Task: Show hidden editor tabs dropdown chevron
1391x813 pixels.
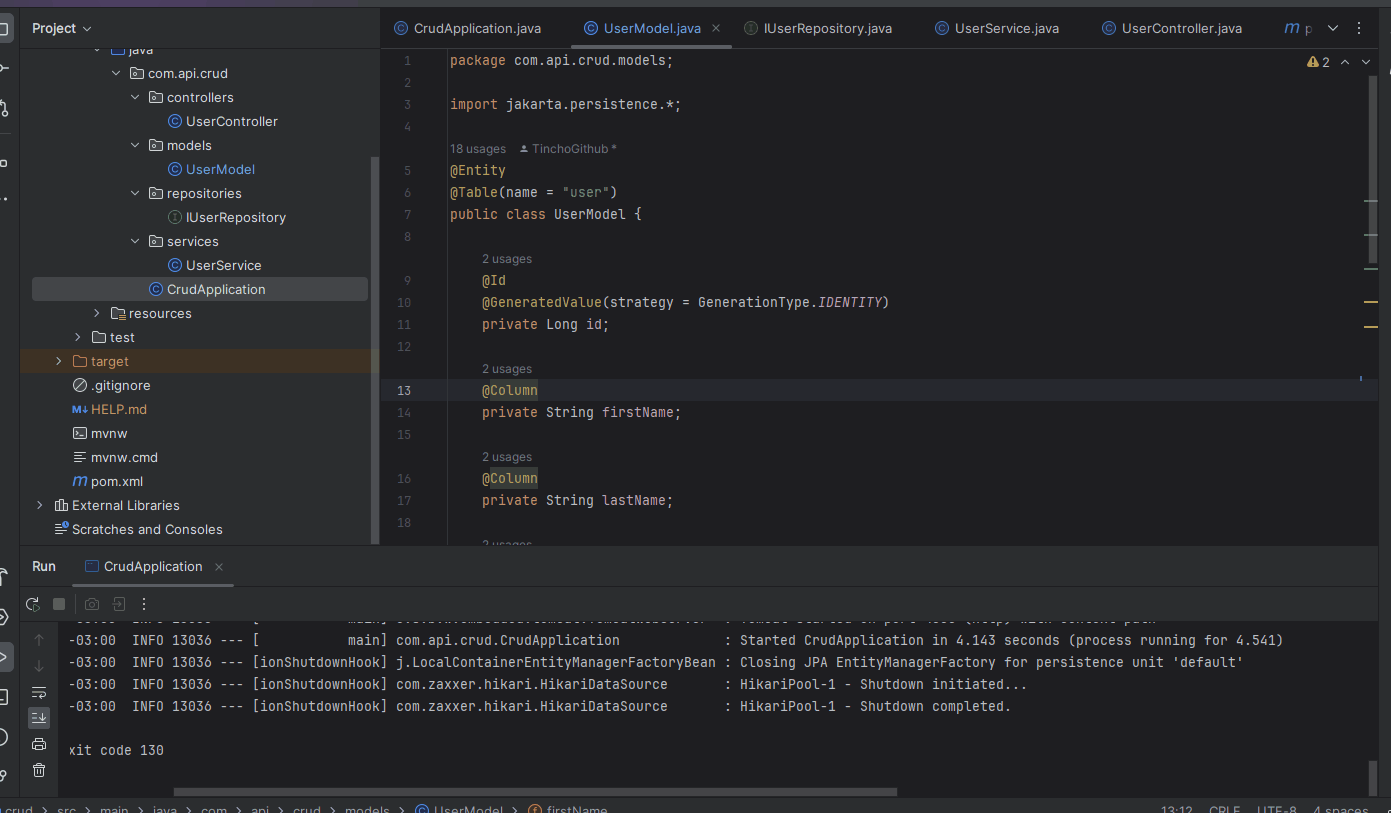Action: 1333,28
